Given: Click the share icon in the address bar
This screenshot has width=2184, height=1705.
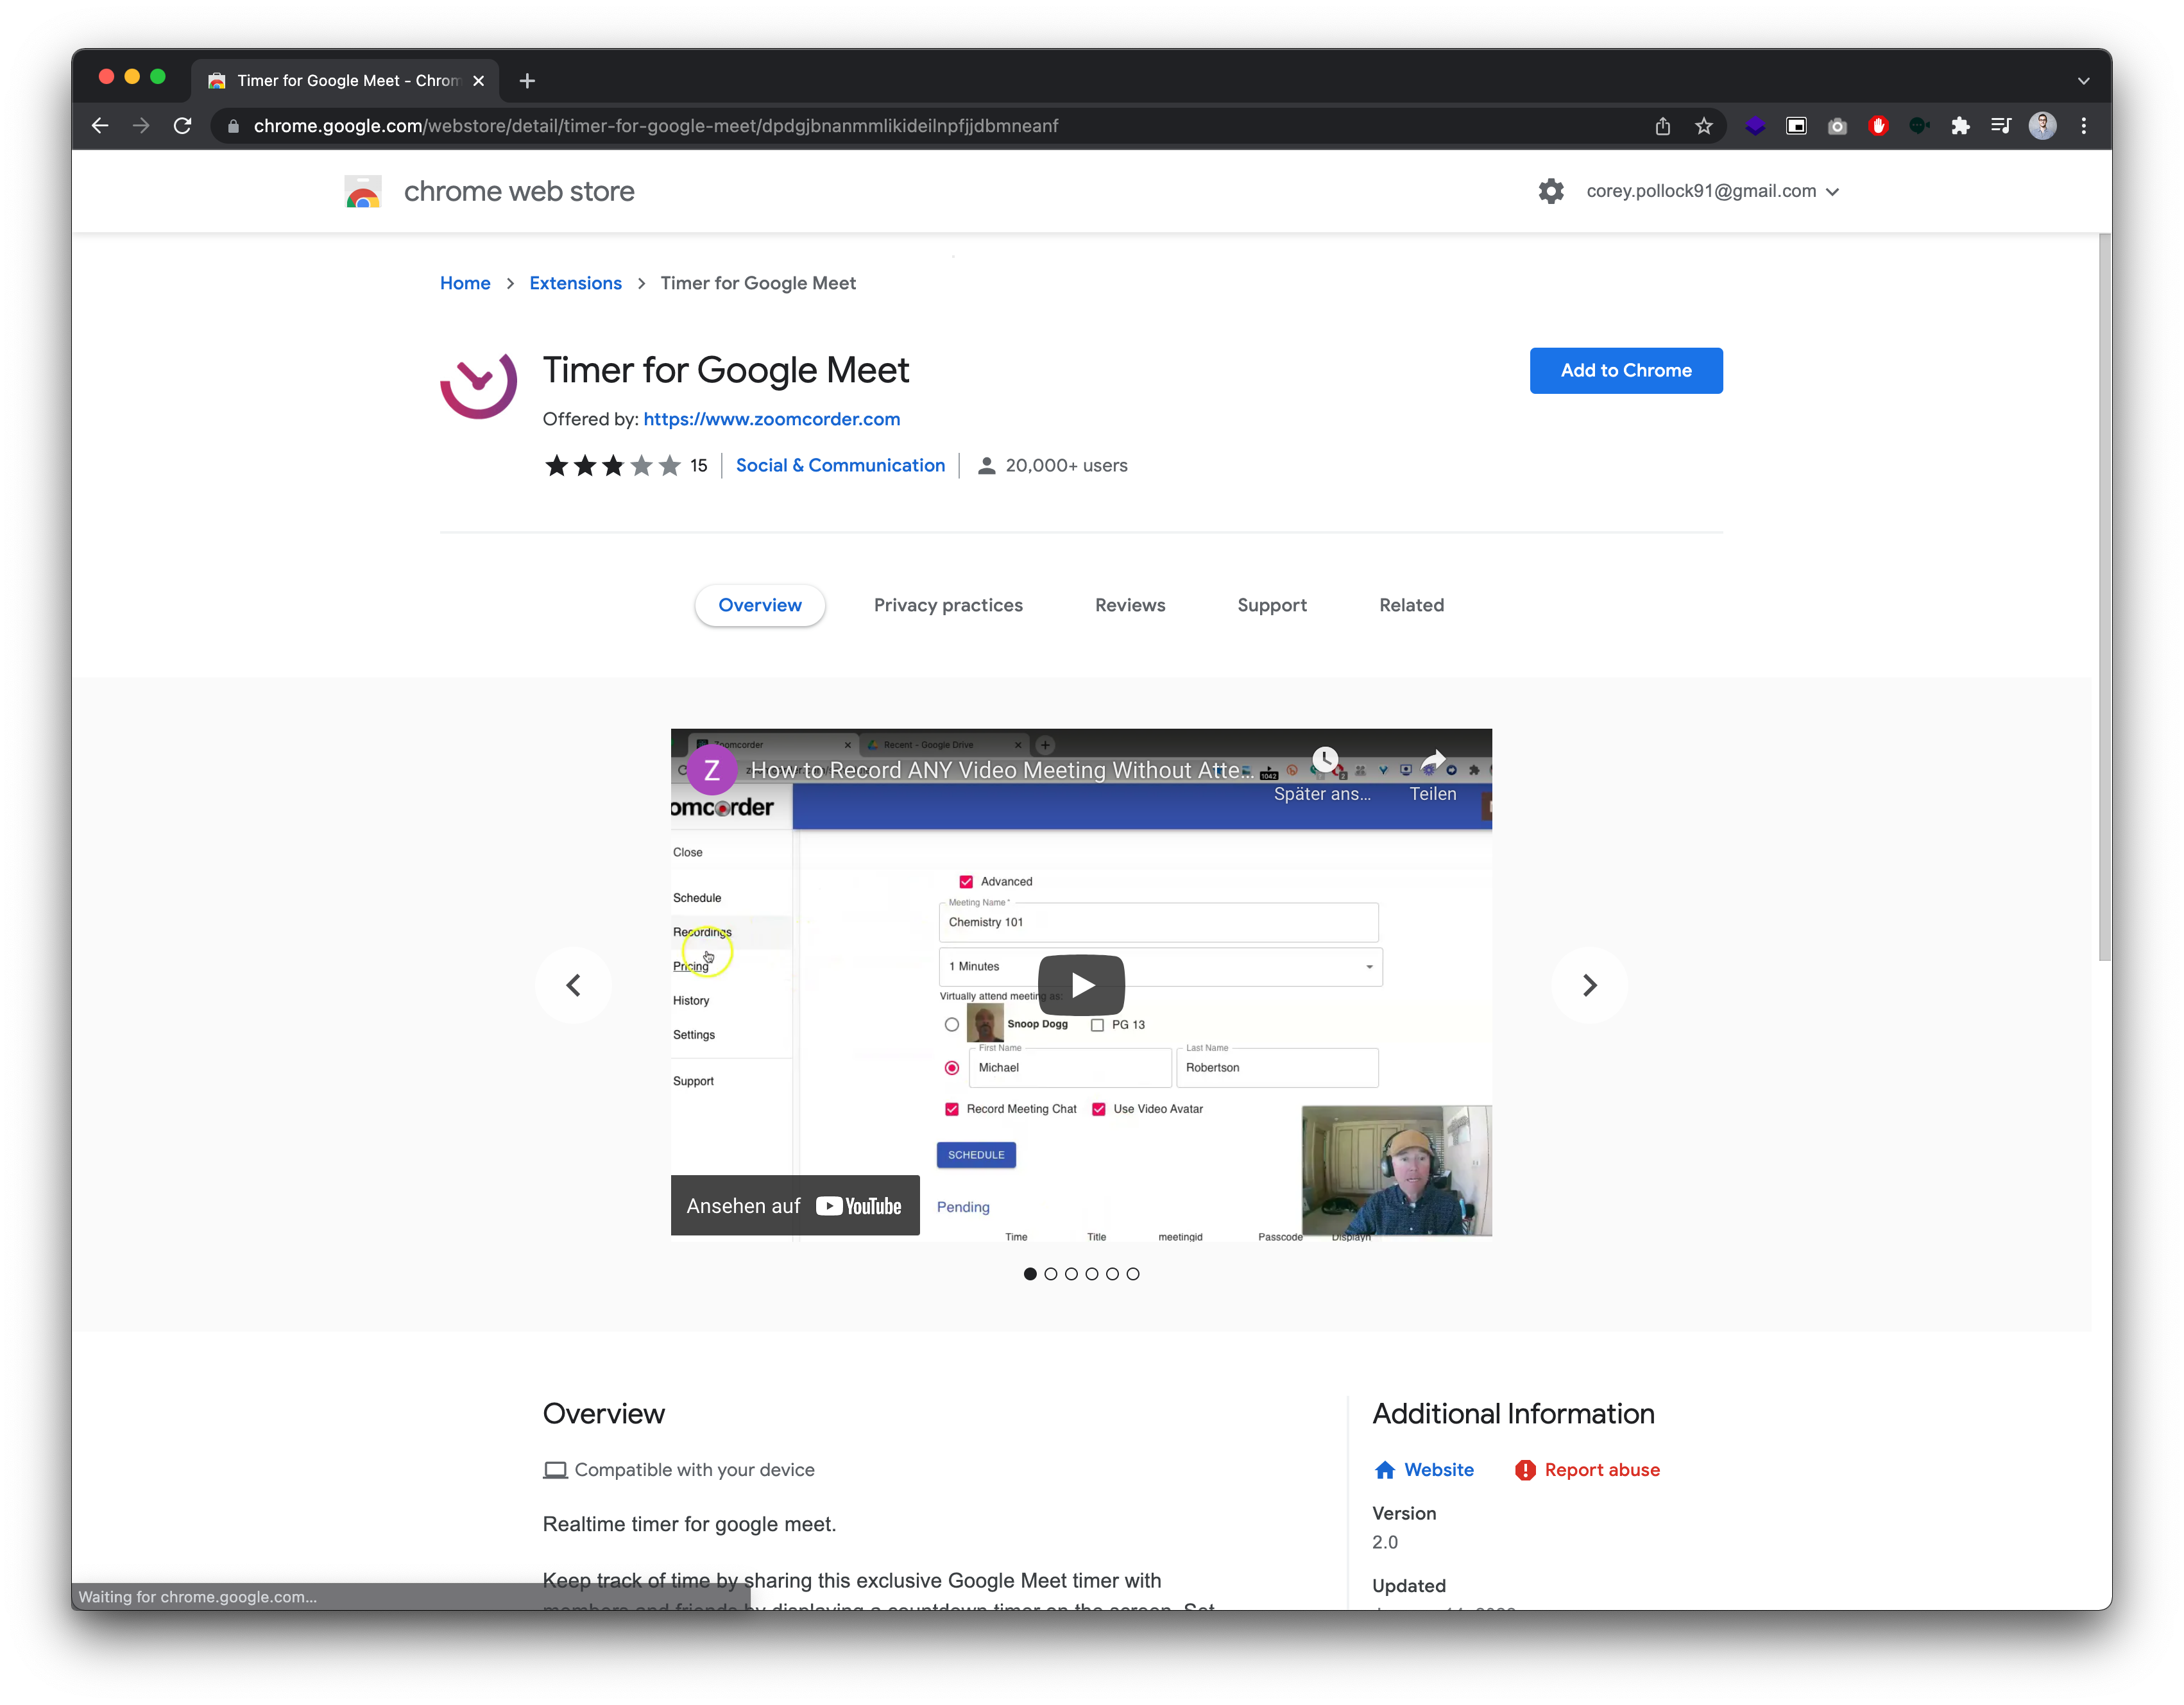Looking at the screenshot, I should tap(1662, 126).
